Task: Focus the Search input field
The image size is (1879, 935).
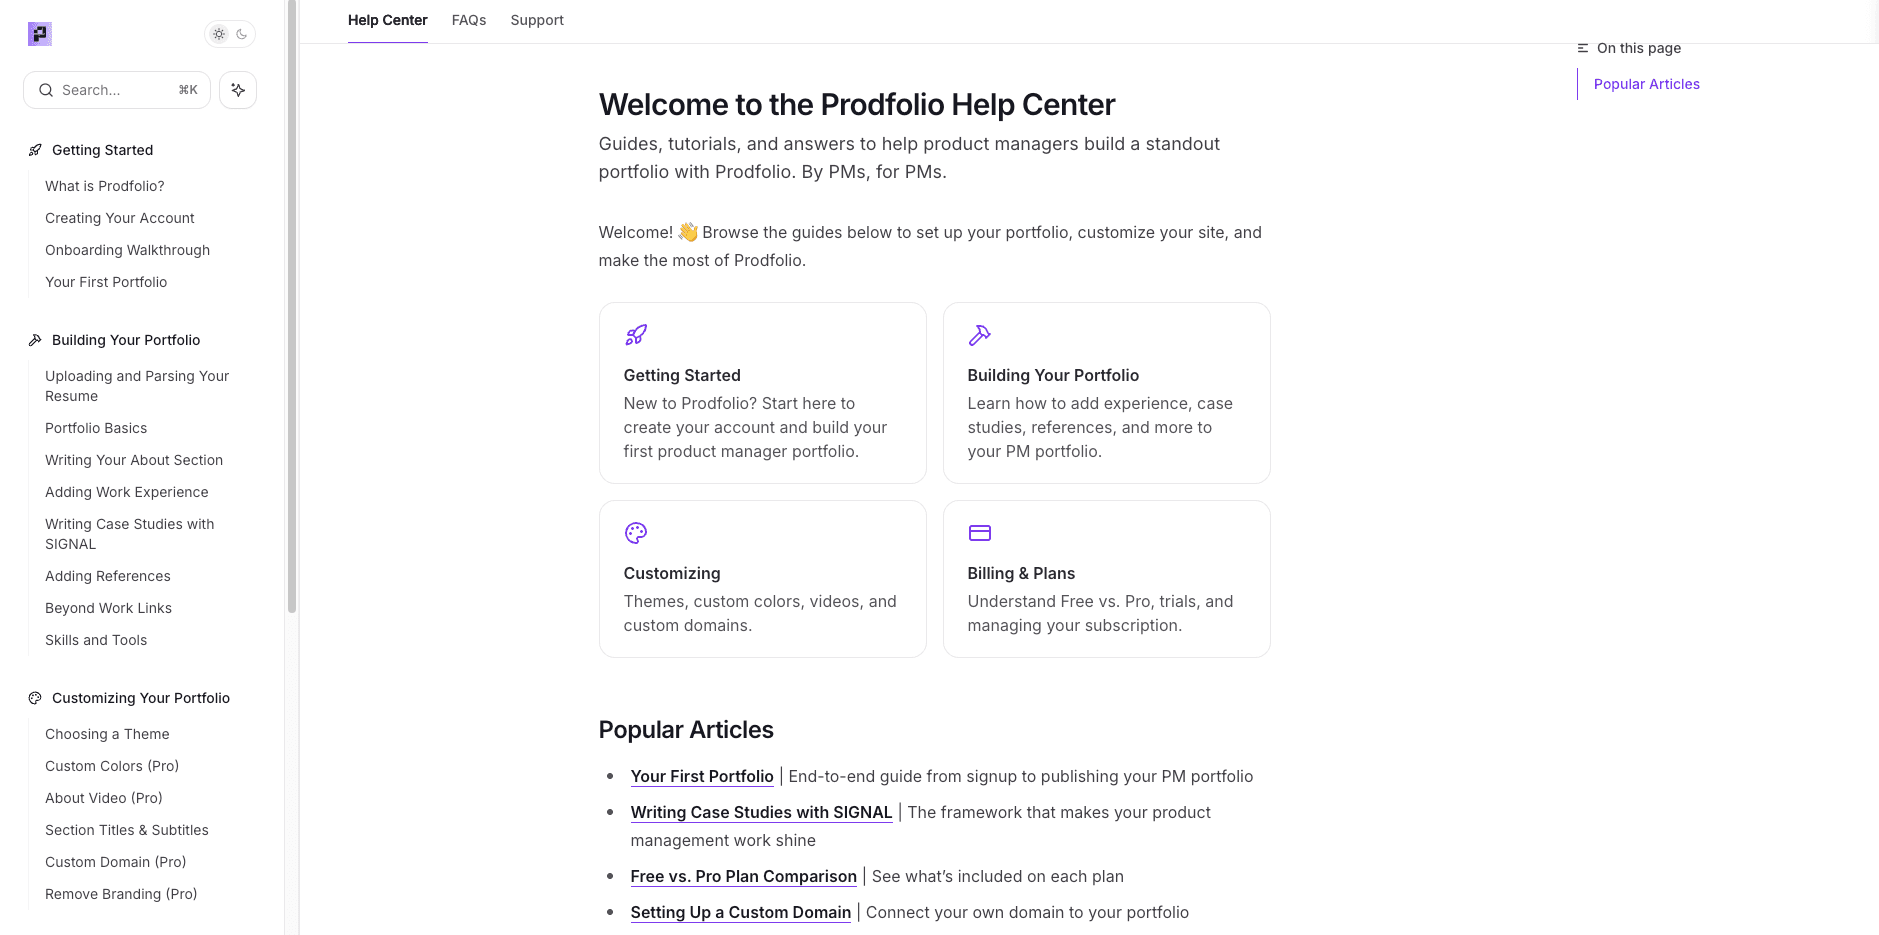Action: click(x=117, y=90)
